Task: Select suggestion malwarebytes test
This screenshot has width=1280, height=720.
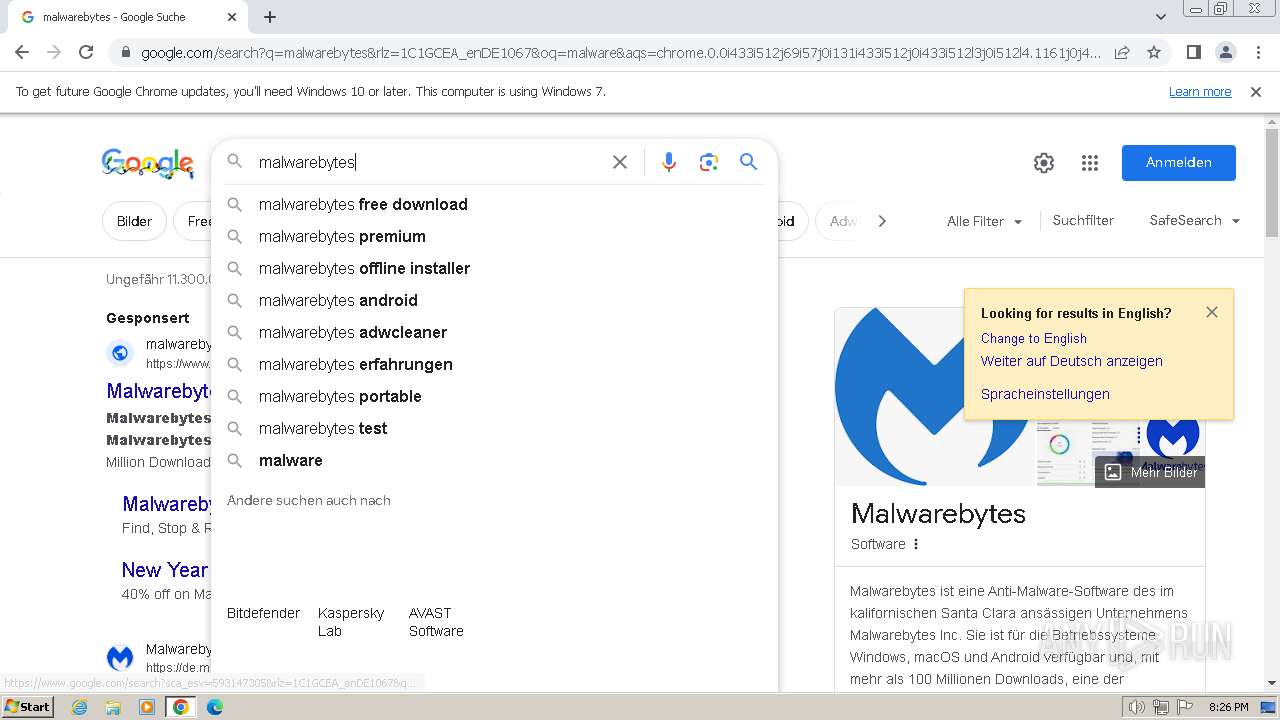Action: 494,428
